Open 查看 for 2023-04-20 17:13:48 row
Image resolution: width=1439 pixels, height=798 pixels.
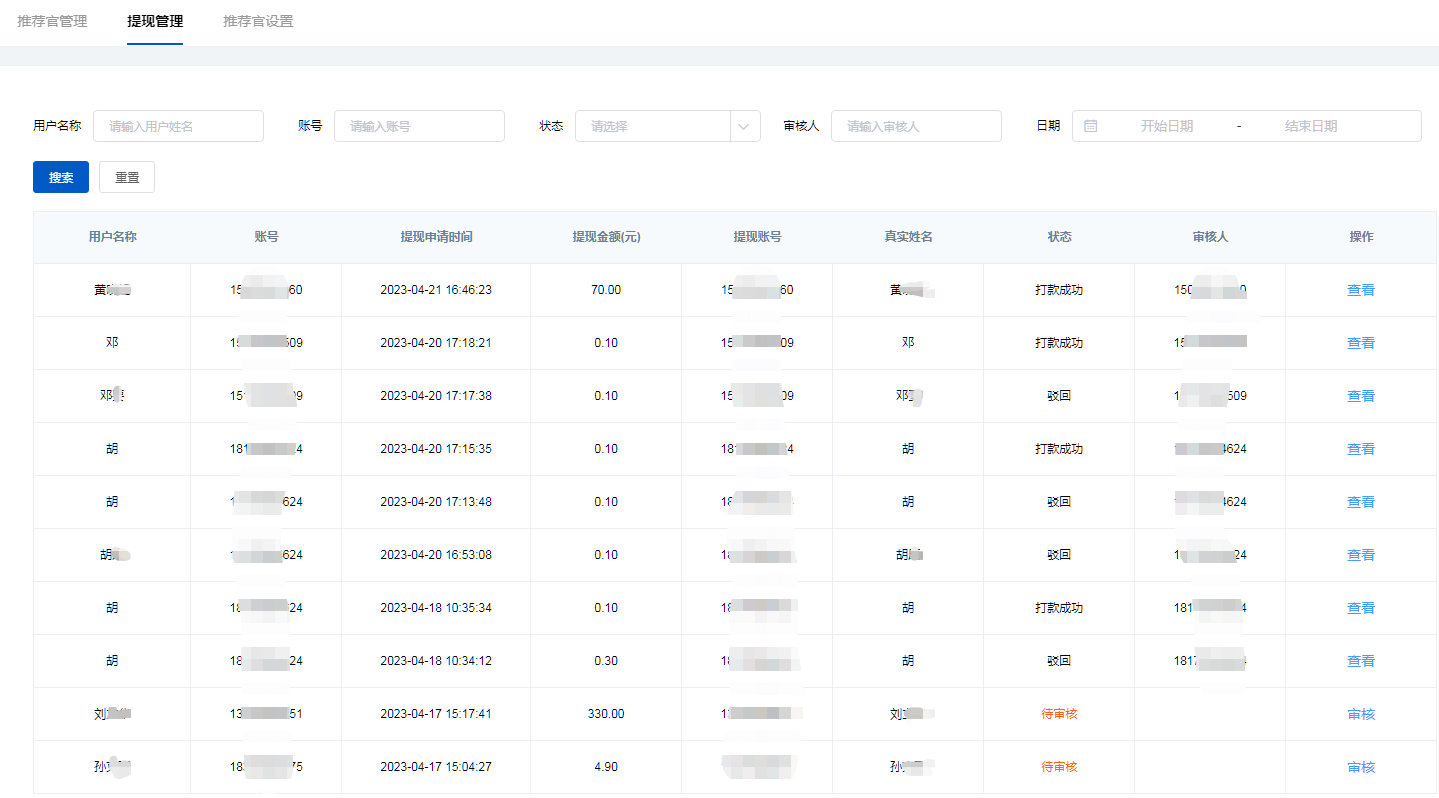coord(1361,502)
